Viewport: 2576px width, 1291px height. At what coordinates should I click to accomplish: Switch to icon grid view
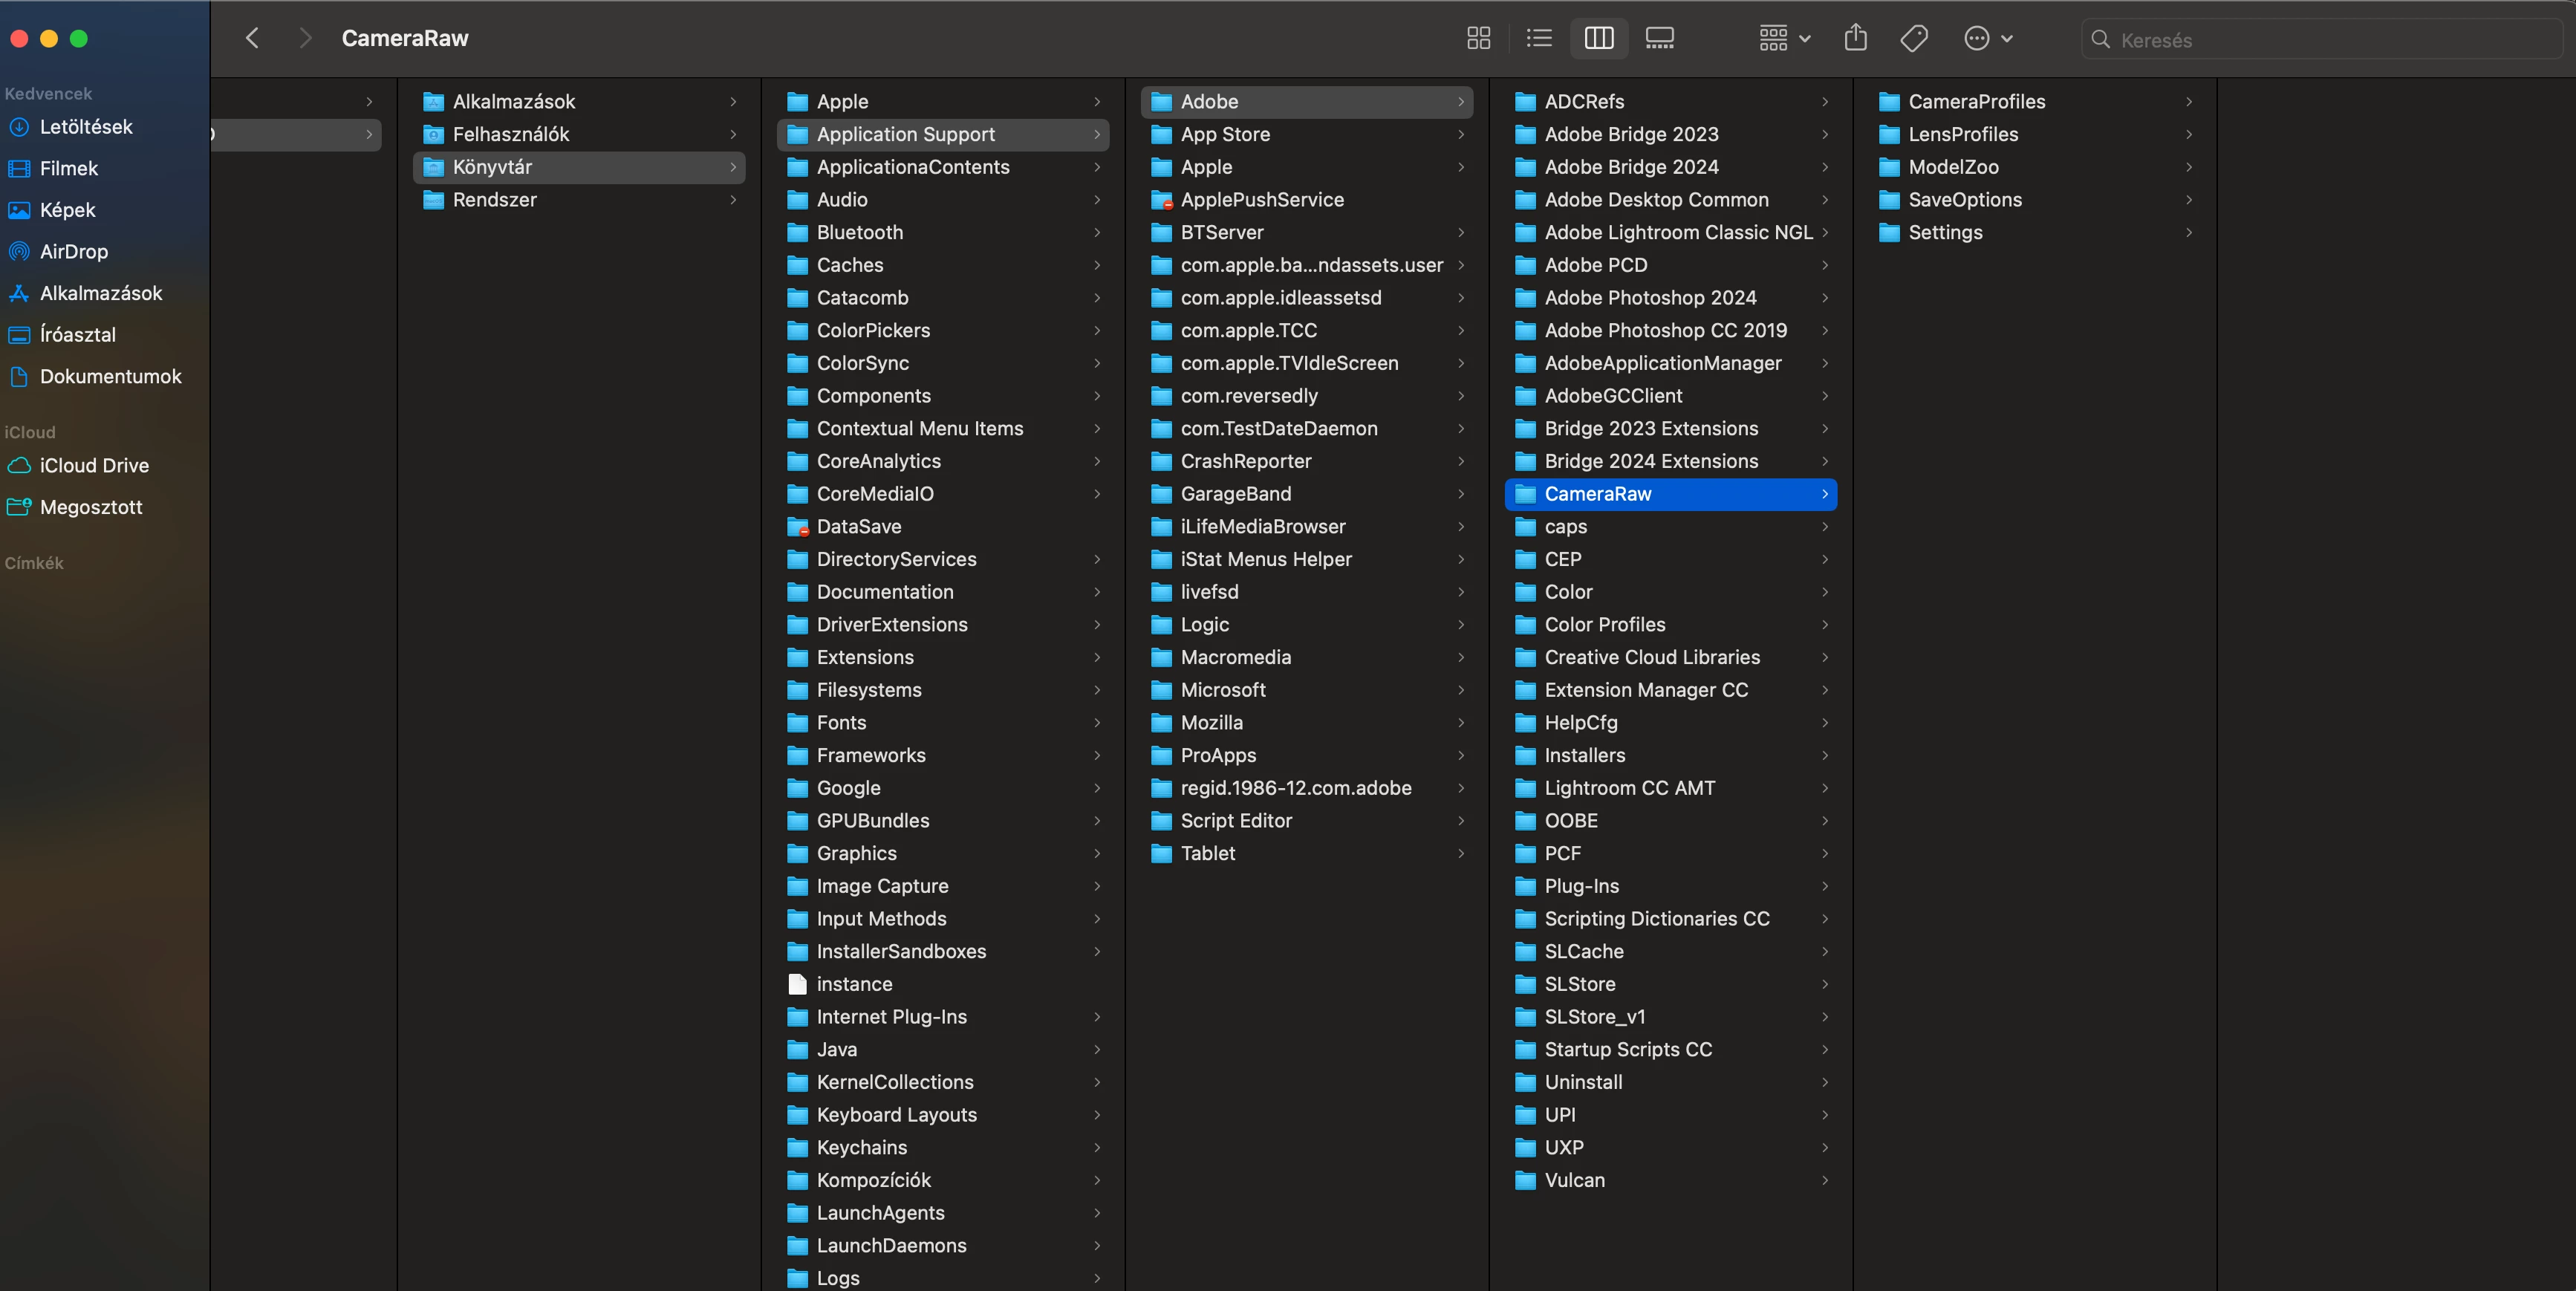(x=1478, y=38)
